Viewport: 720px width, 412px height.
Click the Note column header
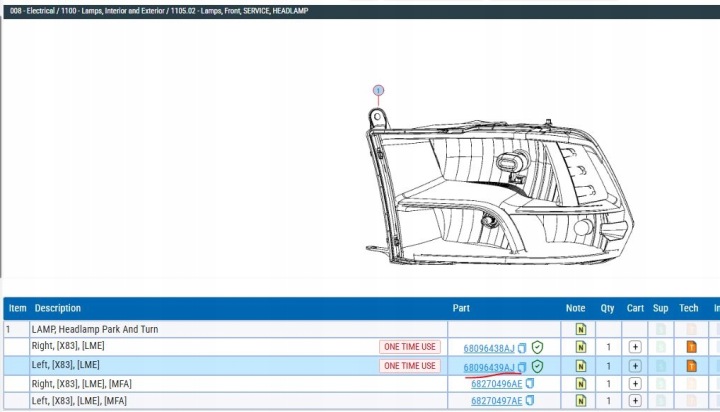pos(575,308)
